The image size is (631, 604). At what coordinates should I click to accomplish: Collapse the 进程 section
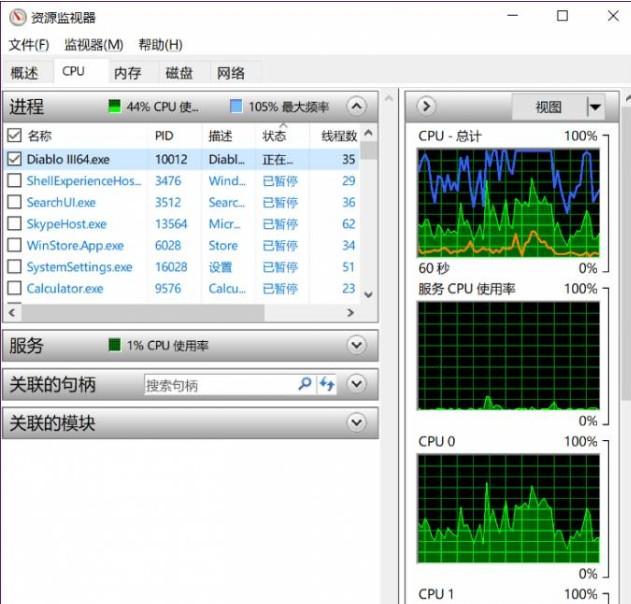[356, 106]
